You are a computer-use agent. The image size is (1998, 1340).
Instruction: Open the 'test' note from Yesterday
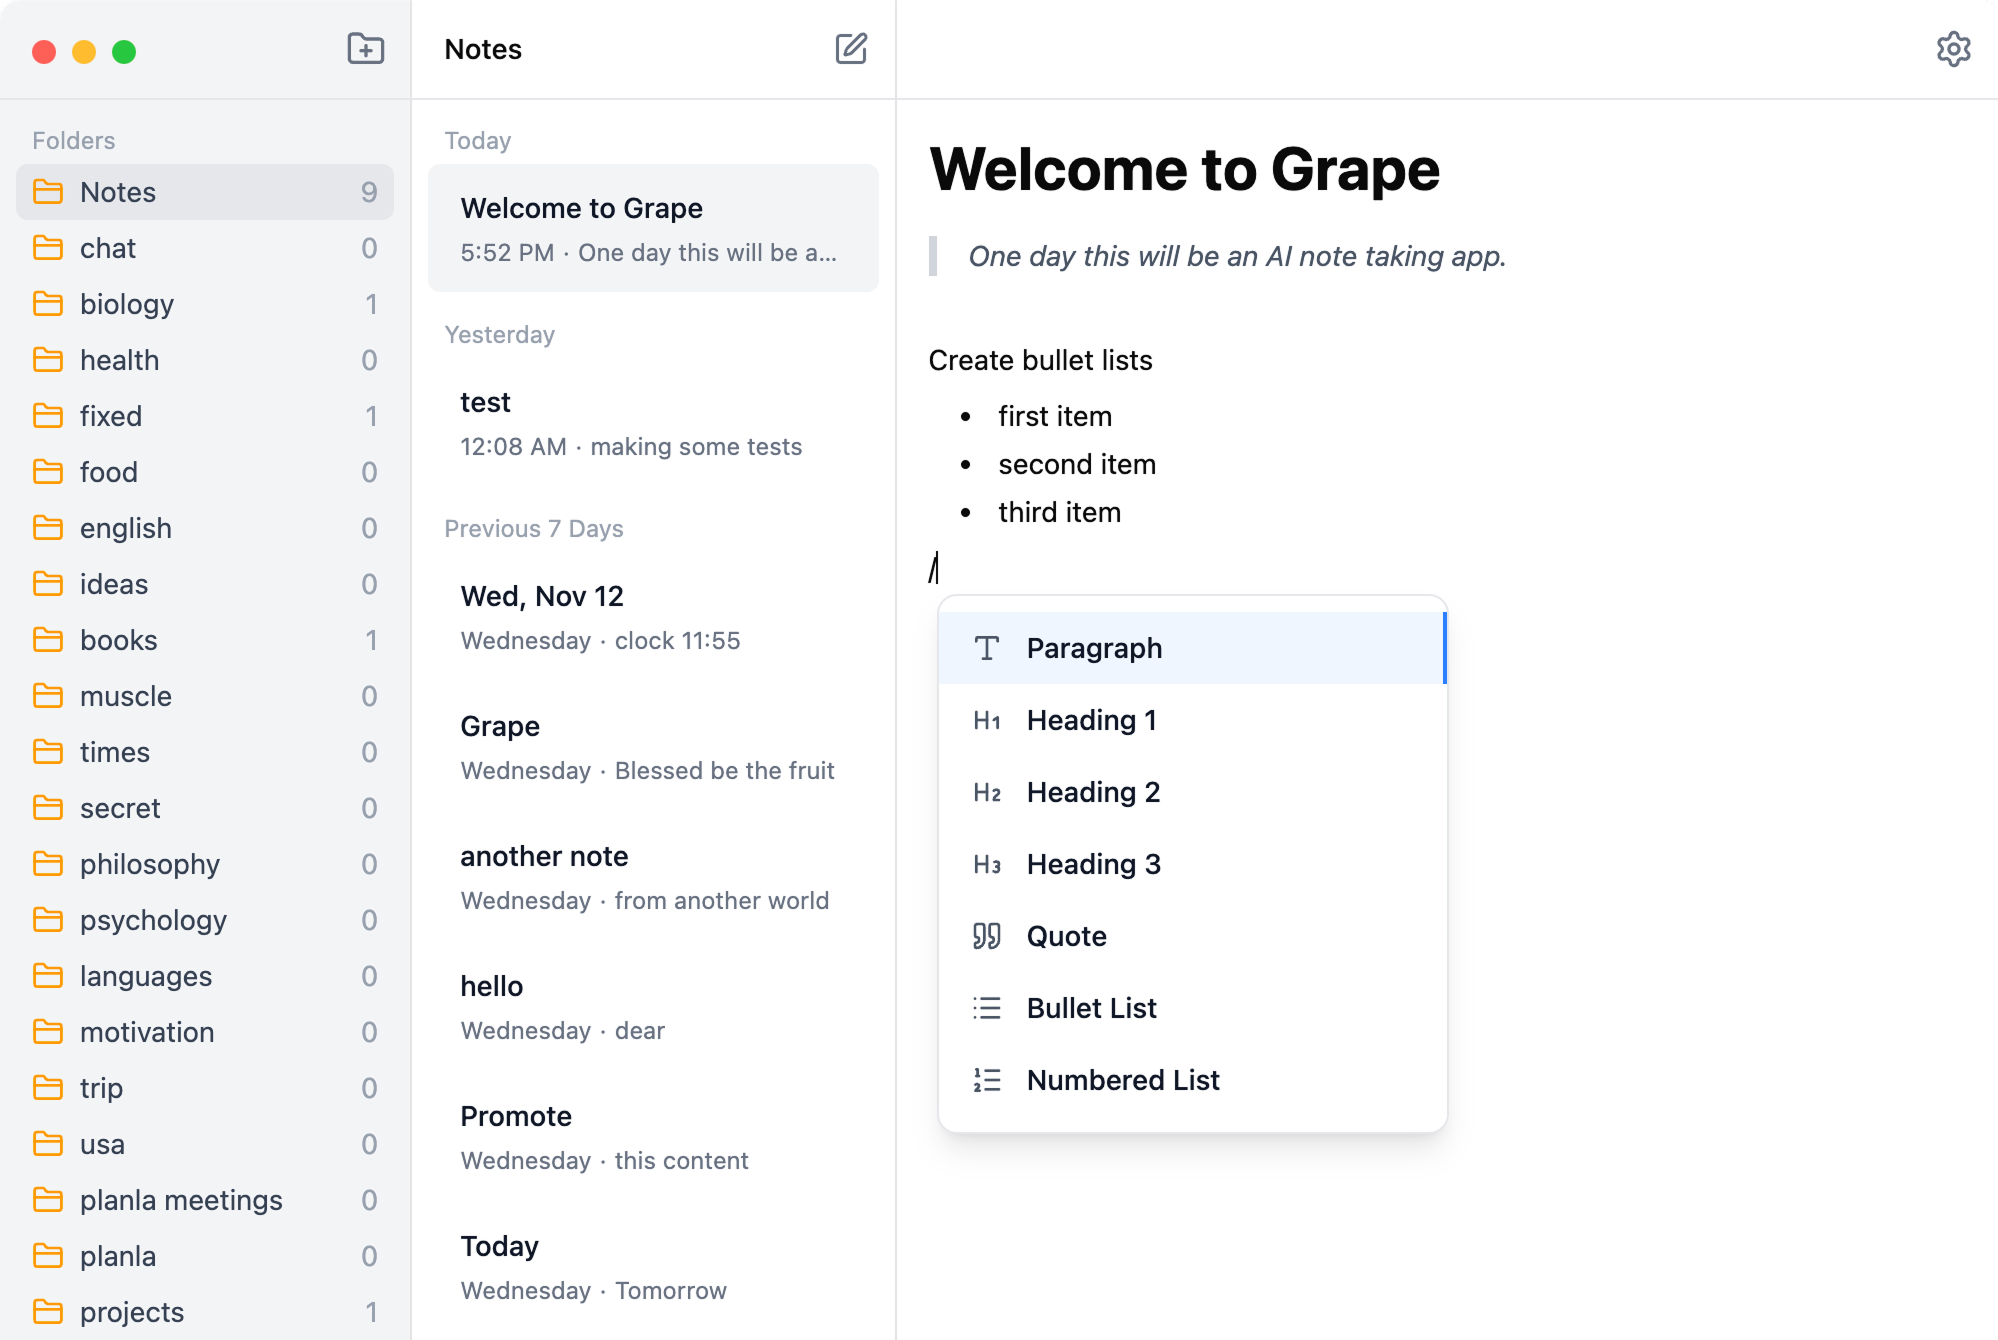pyautogui.click(x=653, y=422)
